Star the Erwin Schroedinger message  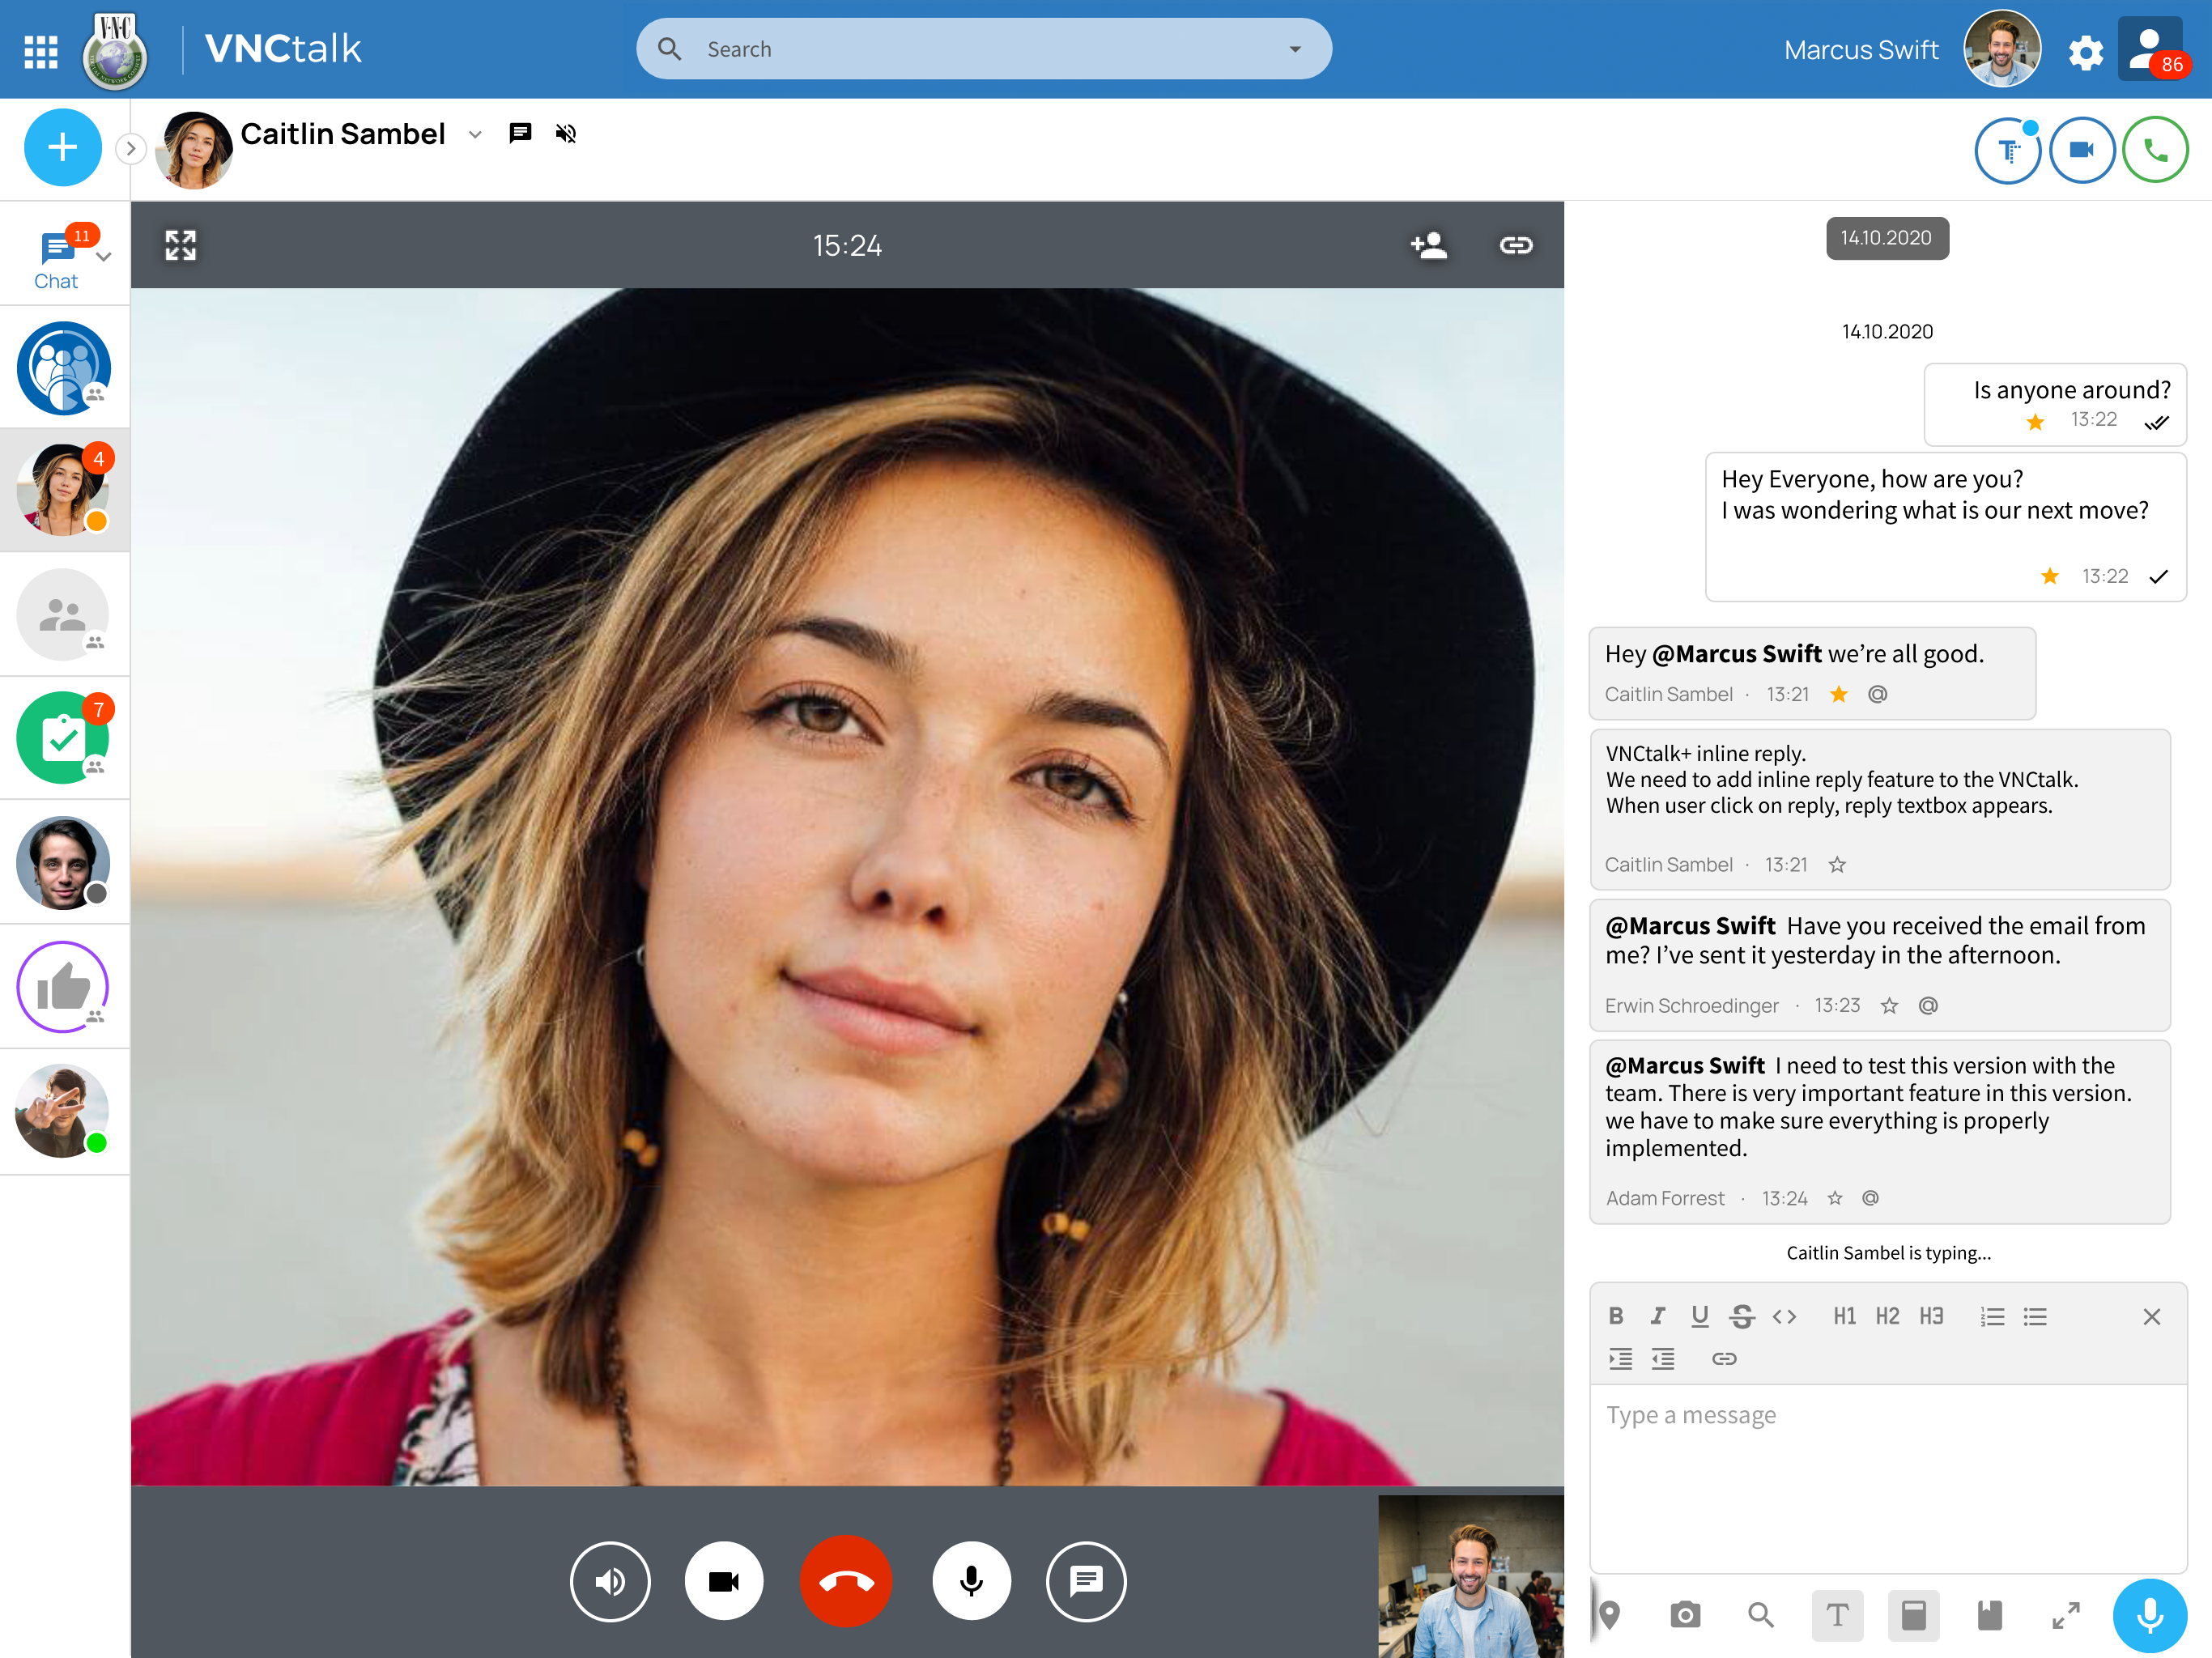tap(1889, 1005)
